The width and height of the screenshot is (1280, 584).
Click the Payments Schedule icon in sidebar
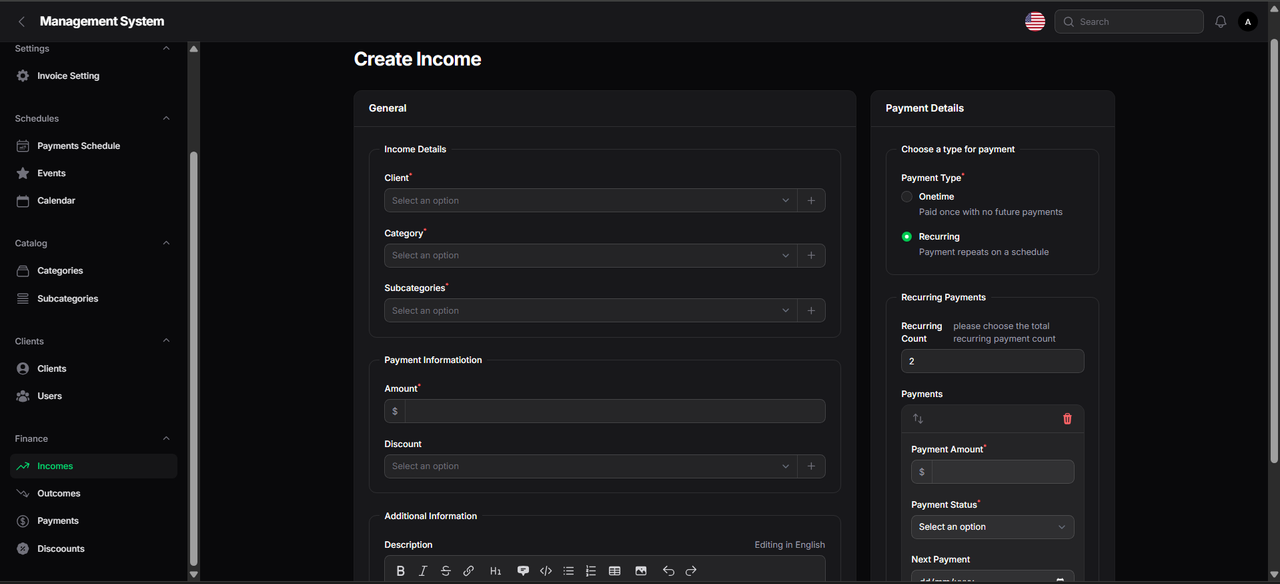coord(23,146)
